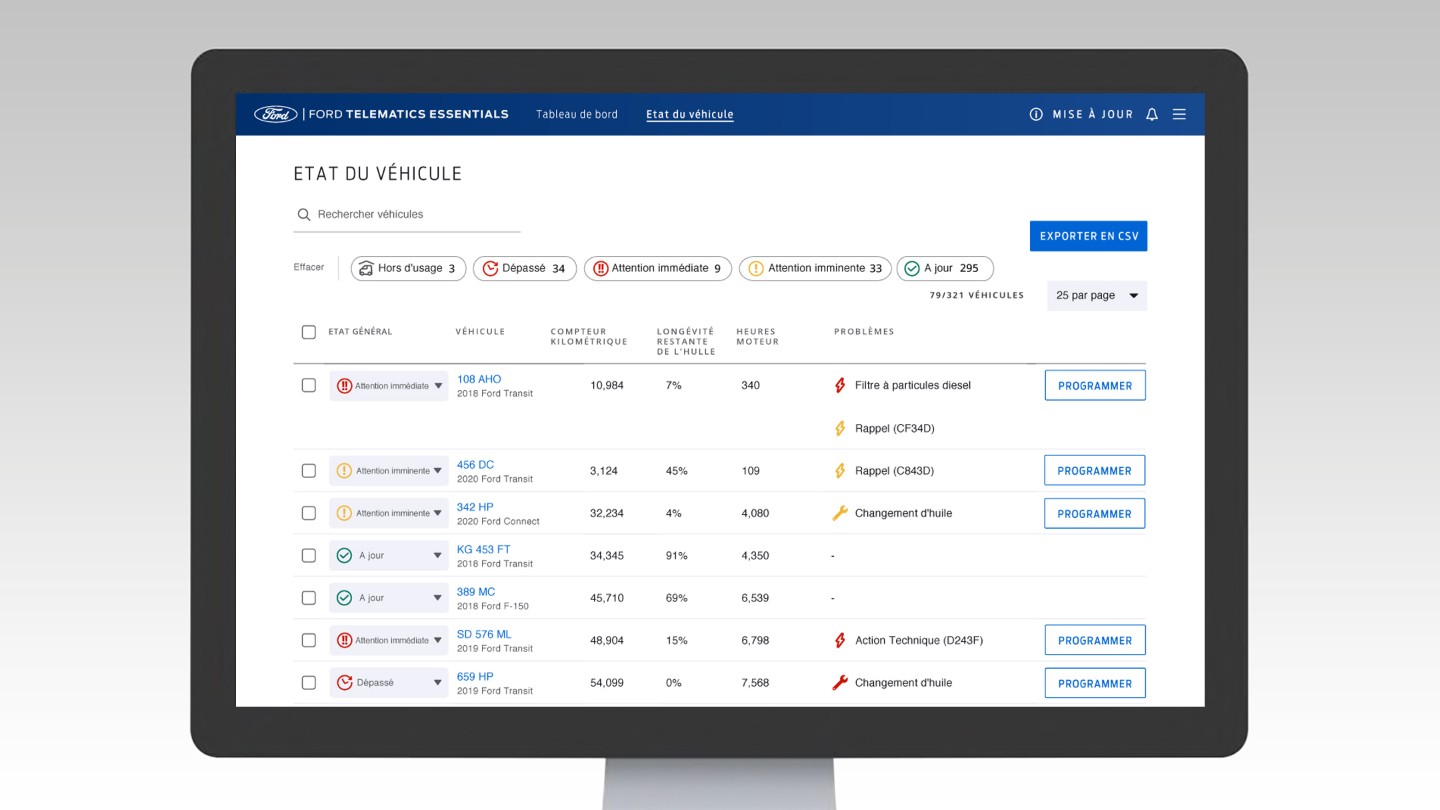
Task: Filter by Hors d'usage chip
Action: pos(408,268)
